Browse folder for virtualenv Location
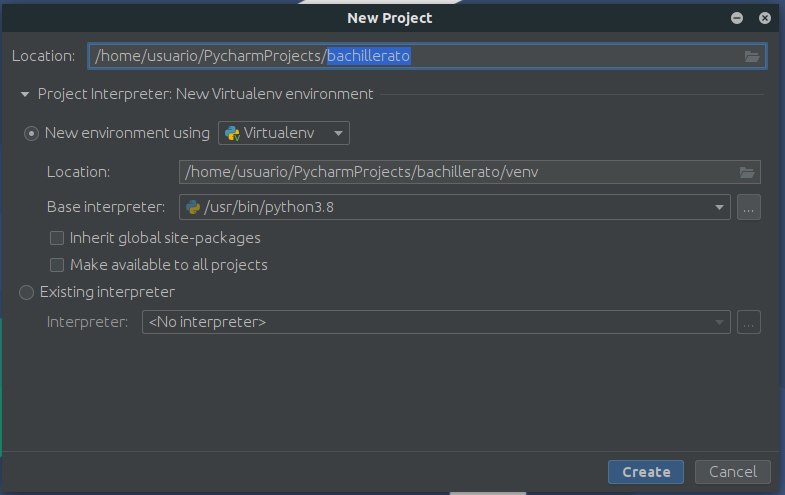Image resolution: width=785 pixels, height=495 pixels. pos(746,172)
